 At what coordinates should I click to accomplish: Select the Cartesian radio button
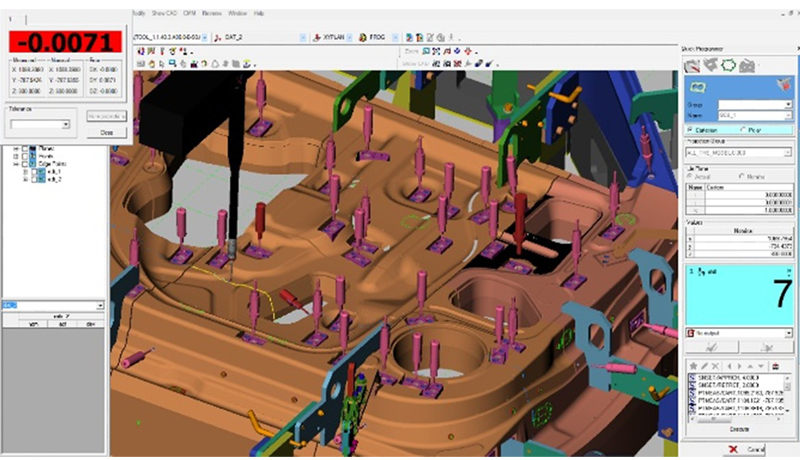[x=690, y=129]
